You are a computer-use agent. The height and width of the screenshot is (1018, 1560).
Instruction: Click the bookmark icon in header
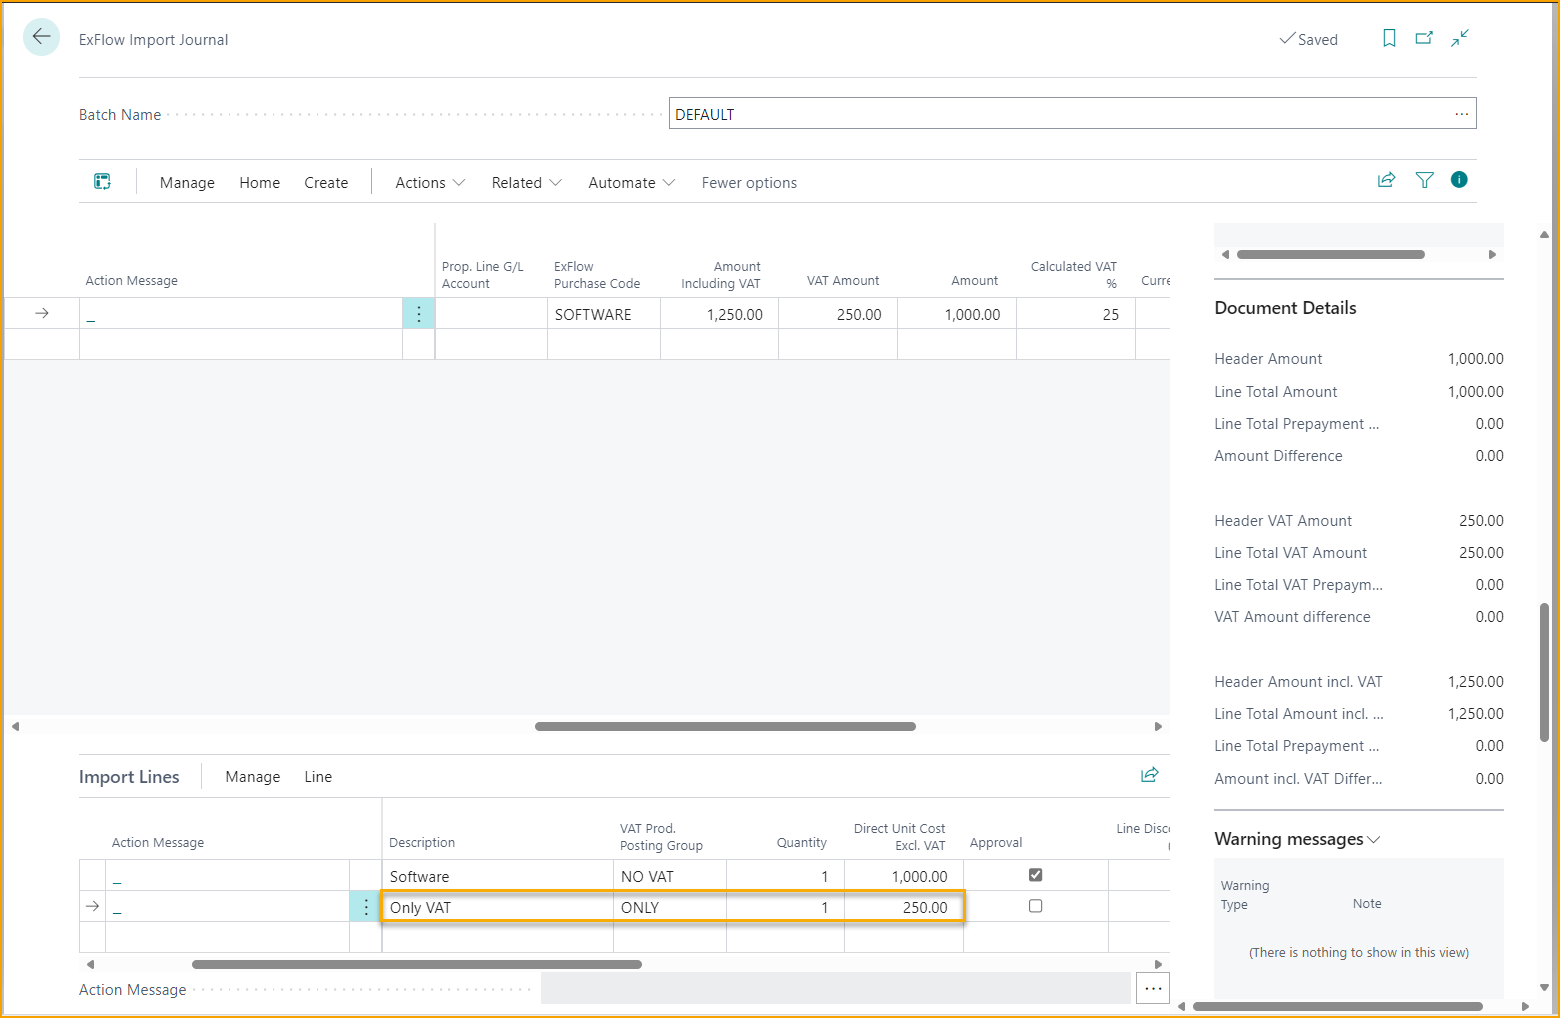point(1389,38)
